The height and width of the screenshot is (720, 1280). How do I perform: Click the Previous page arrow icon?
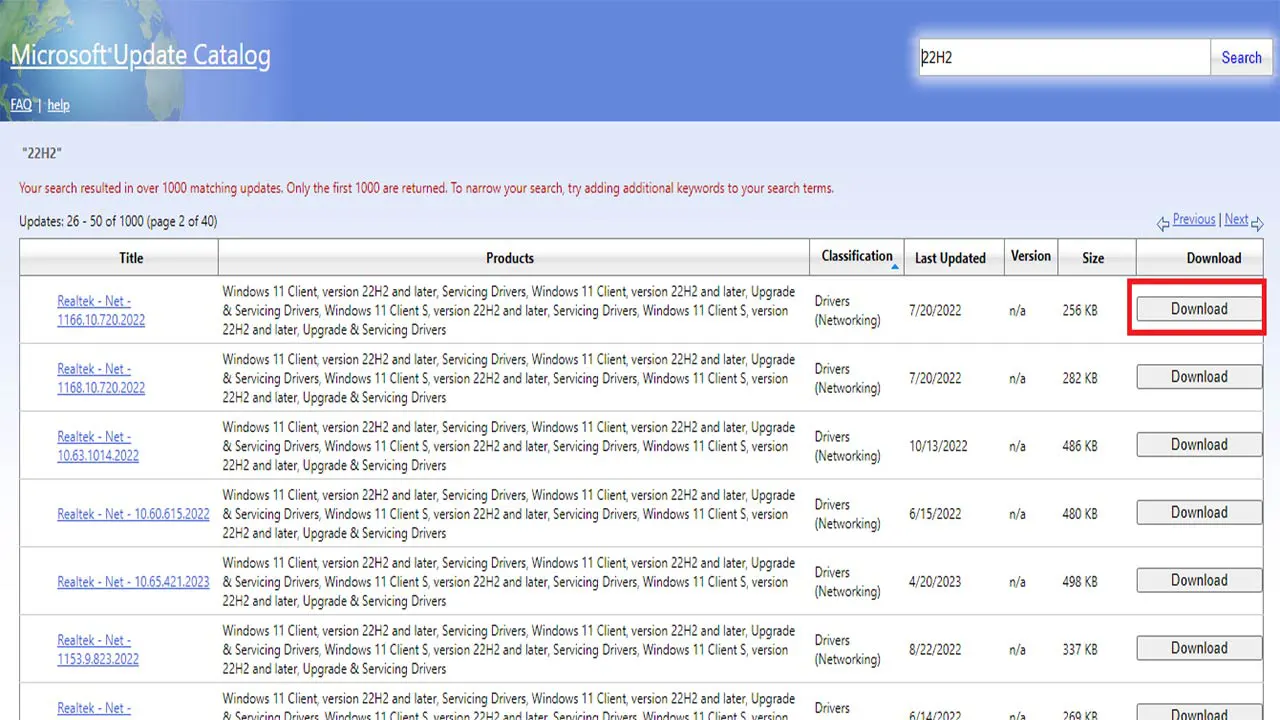click(1163, 224)
